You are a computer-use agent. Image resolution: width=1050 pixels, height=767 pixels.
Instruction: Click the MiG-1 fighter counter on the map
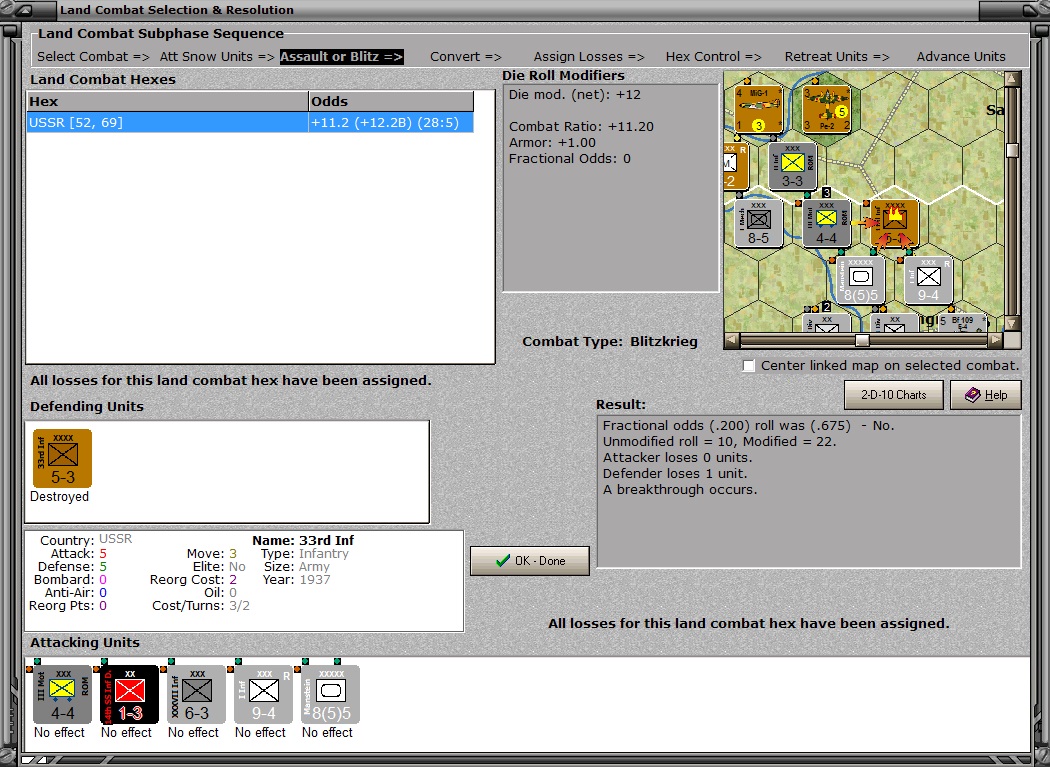[x=759, y=109]
